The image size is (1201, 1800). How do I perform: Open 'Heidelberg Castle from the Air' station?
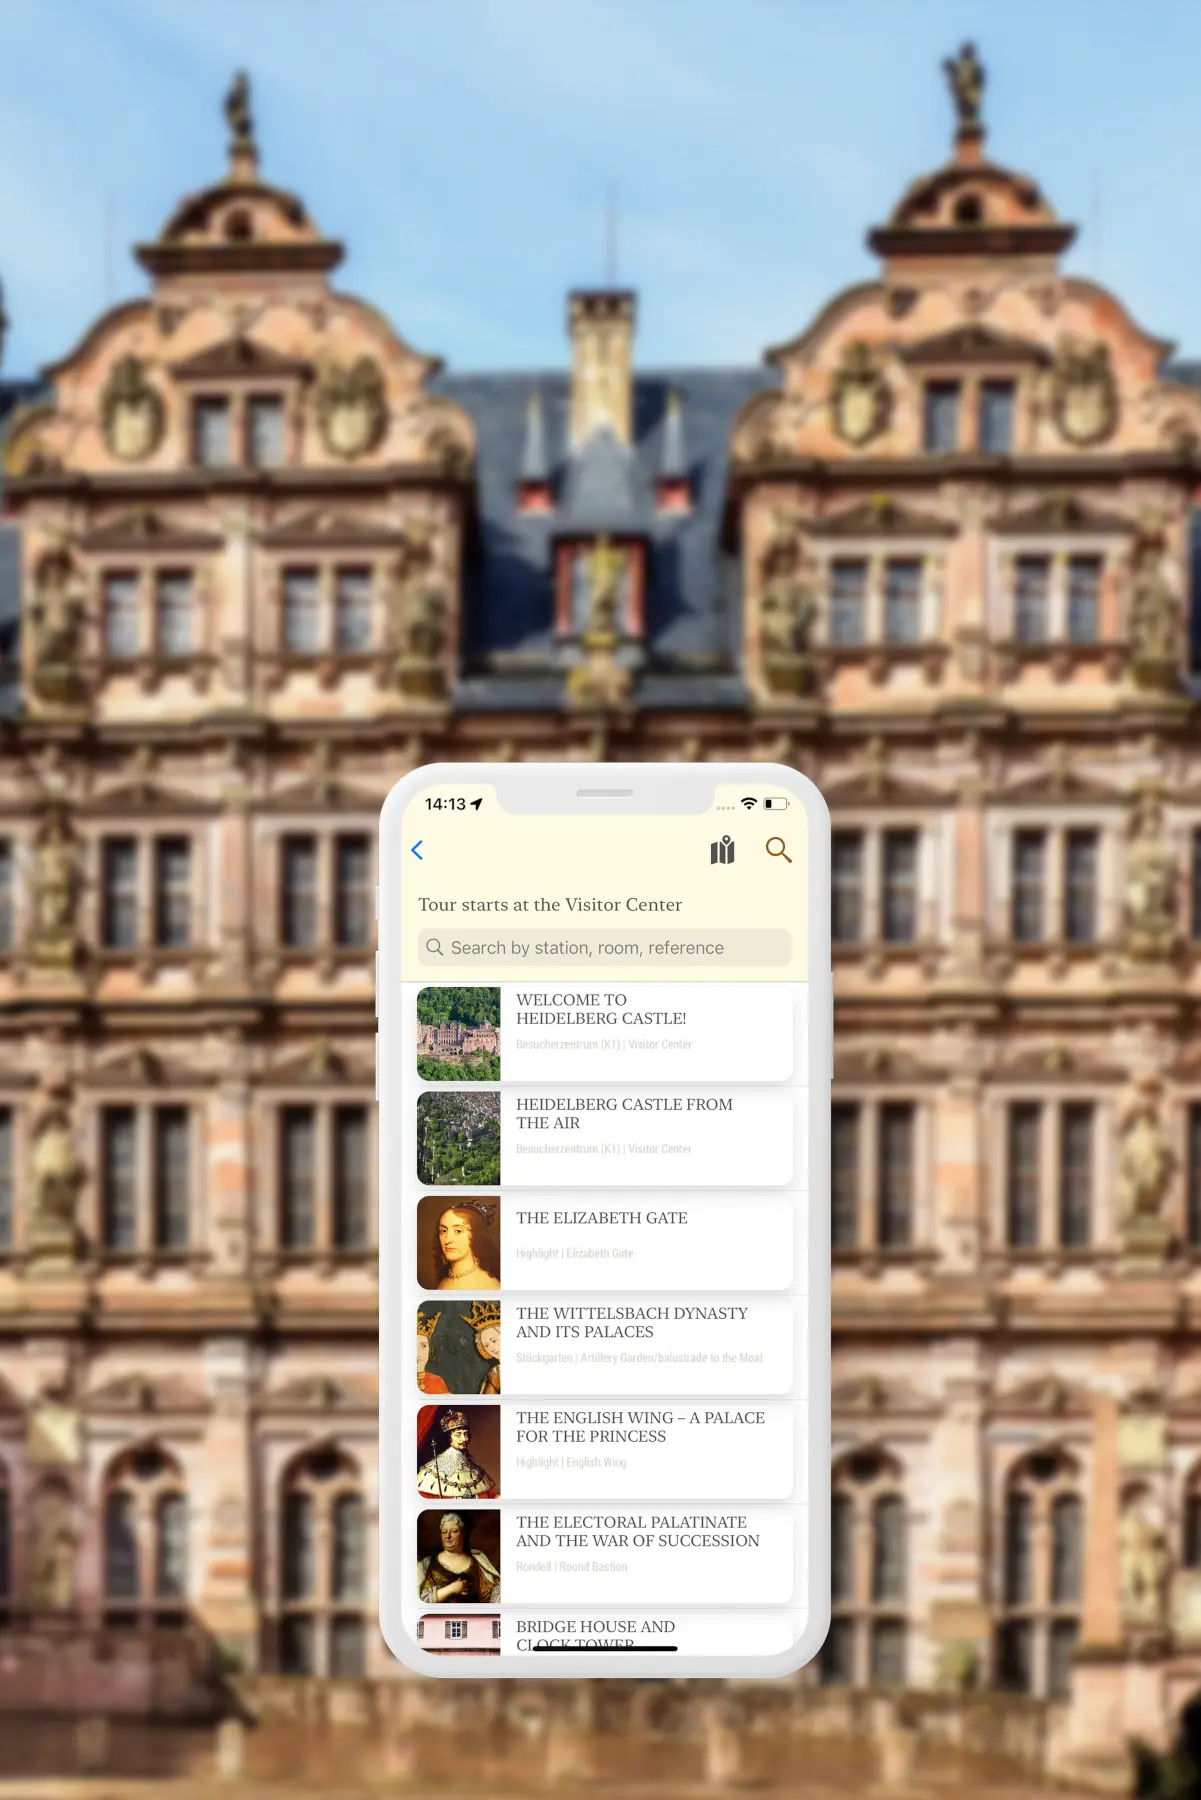point(624,1113)
